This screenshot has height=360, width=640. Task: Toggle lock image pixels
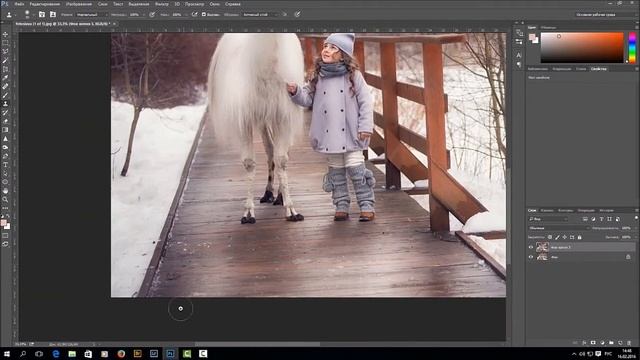(x=557, y=237)
